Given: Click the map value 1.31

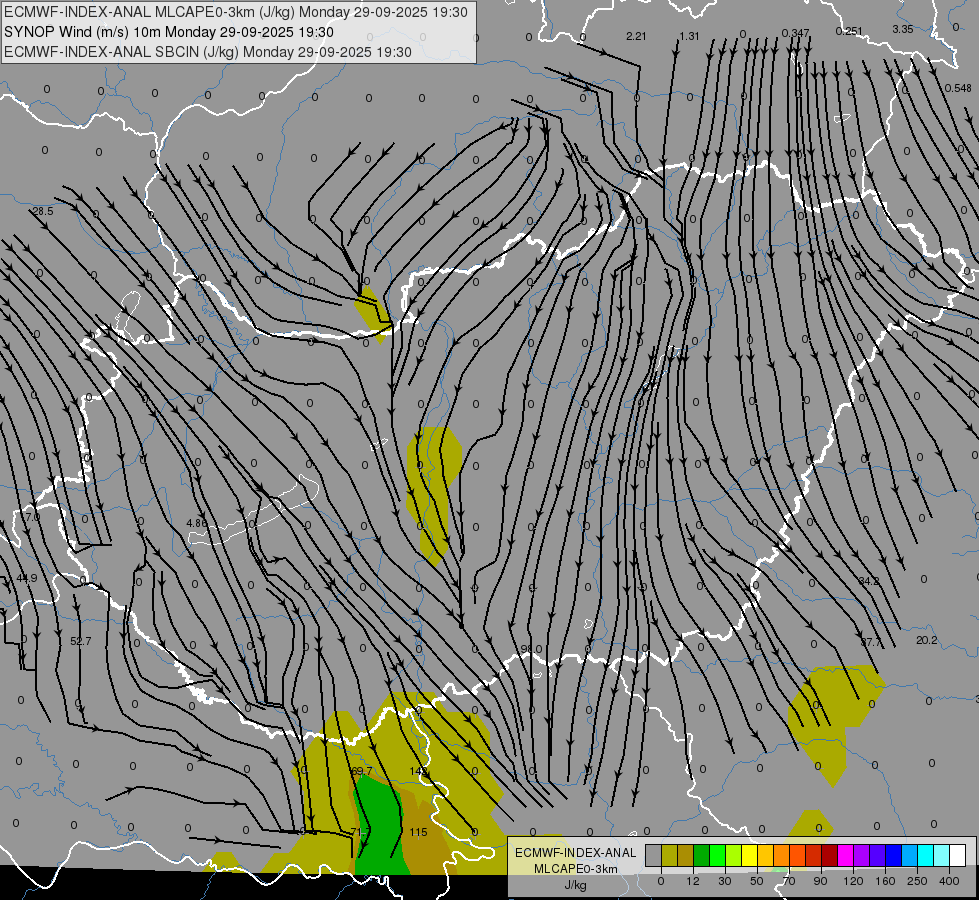Looking at the screenshot, I should tap(689, 36).
